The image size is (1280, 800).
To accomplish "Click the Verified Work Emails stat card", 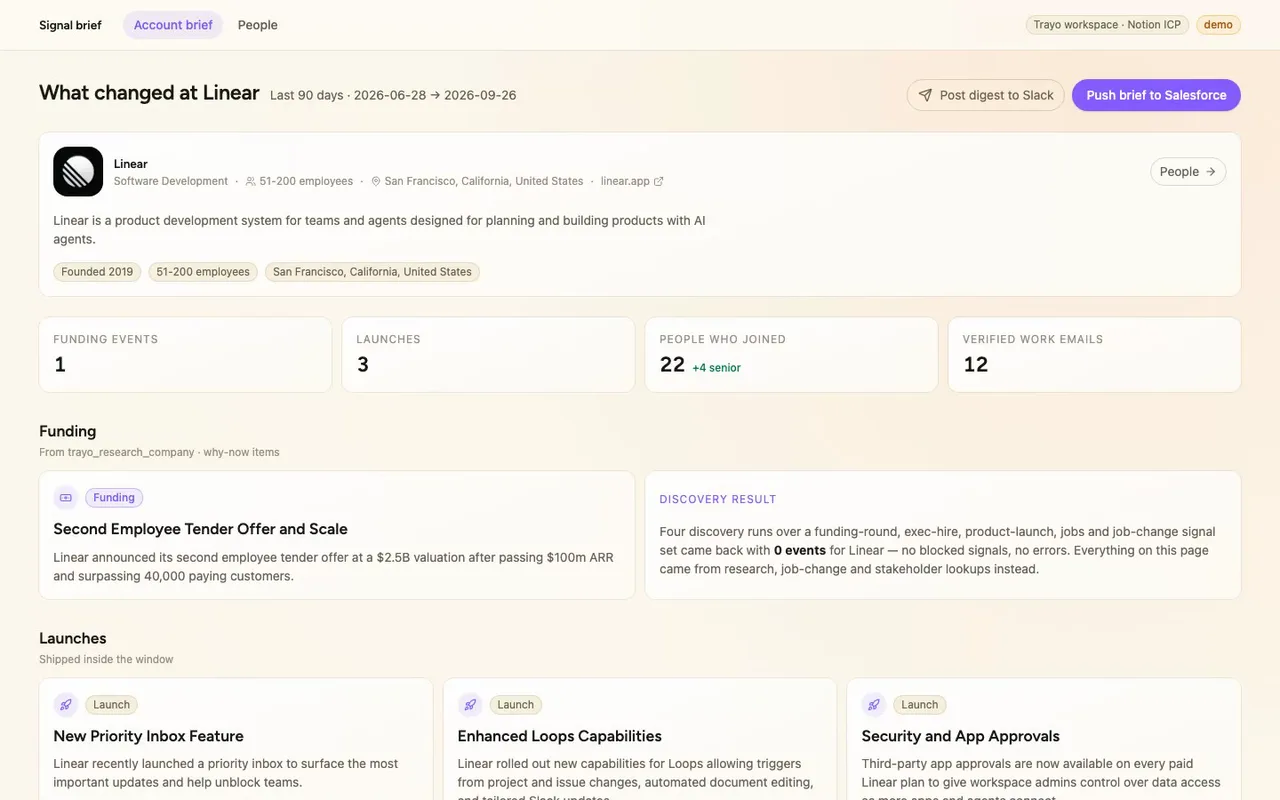I will (x=1094, y=355).
